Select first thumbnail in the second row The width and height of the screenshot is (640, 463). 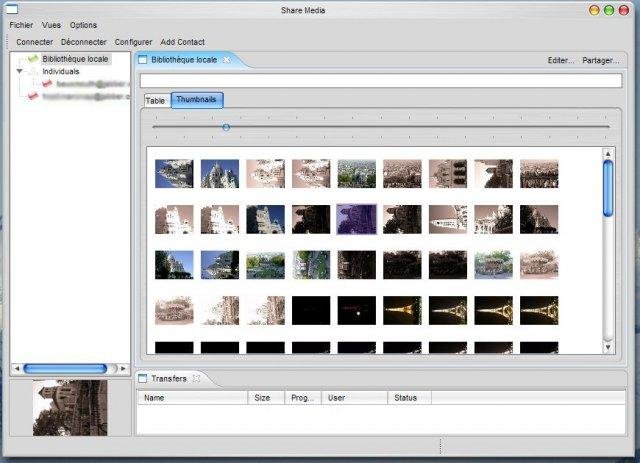click(x=174, y=220)
